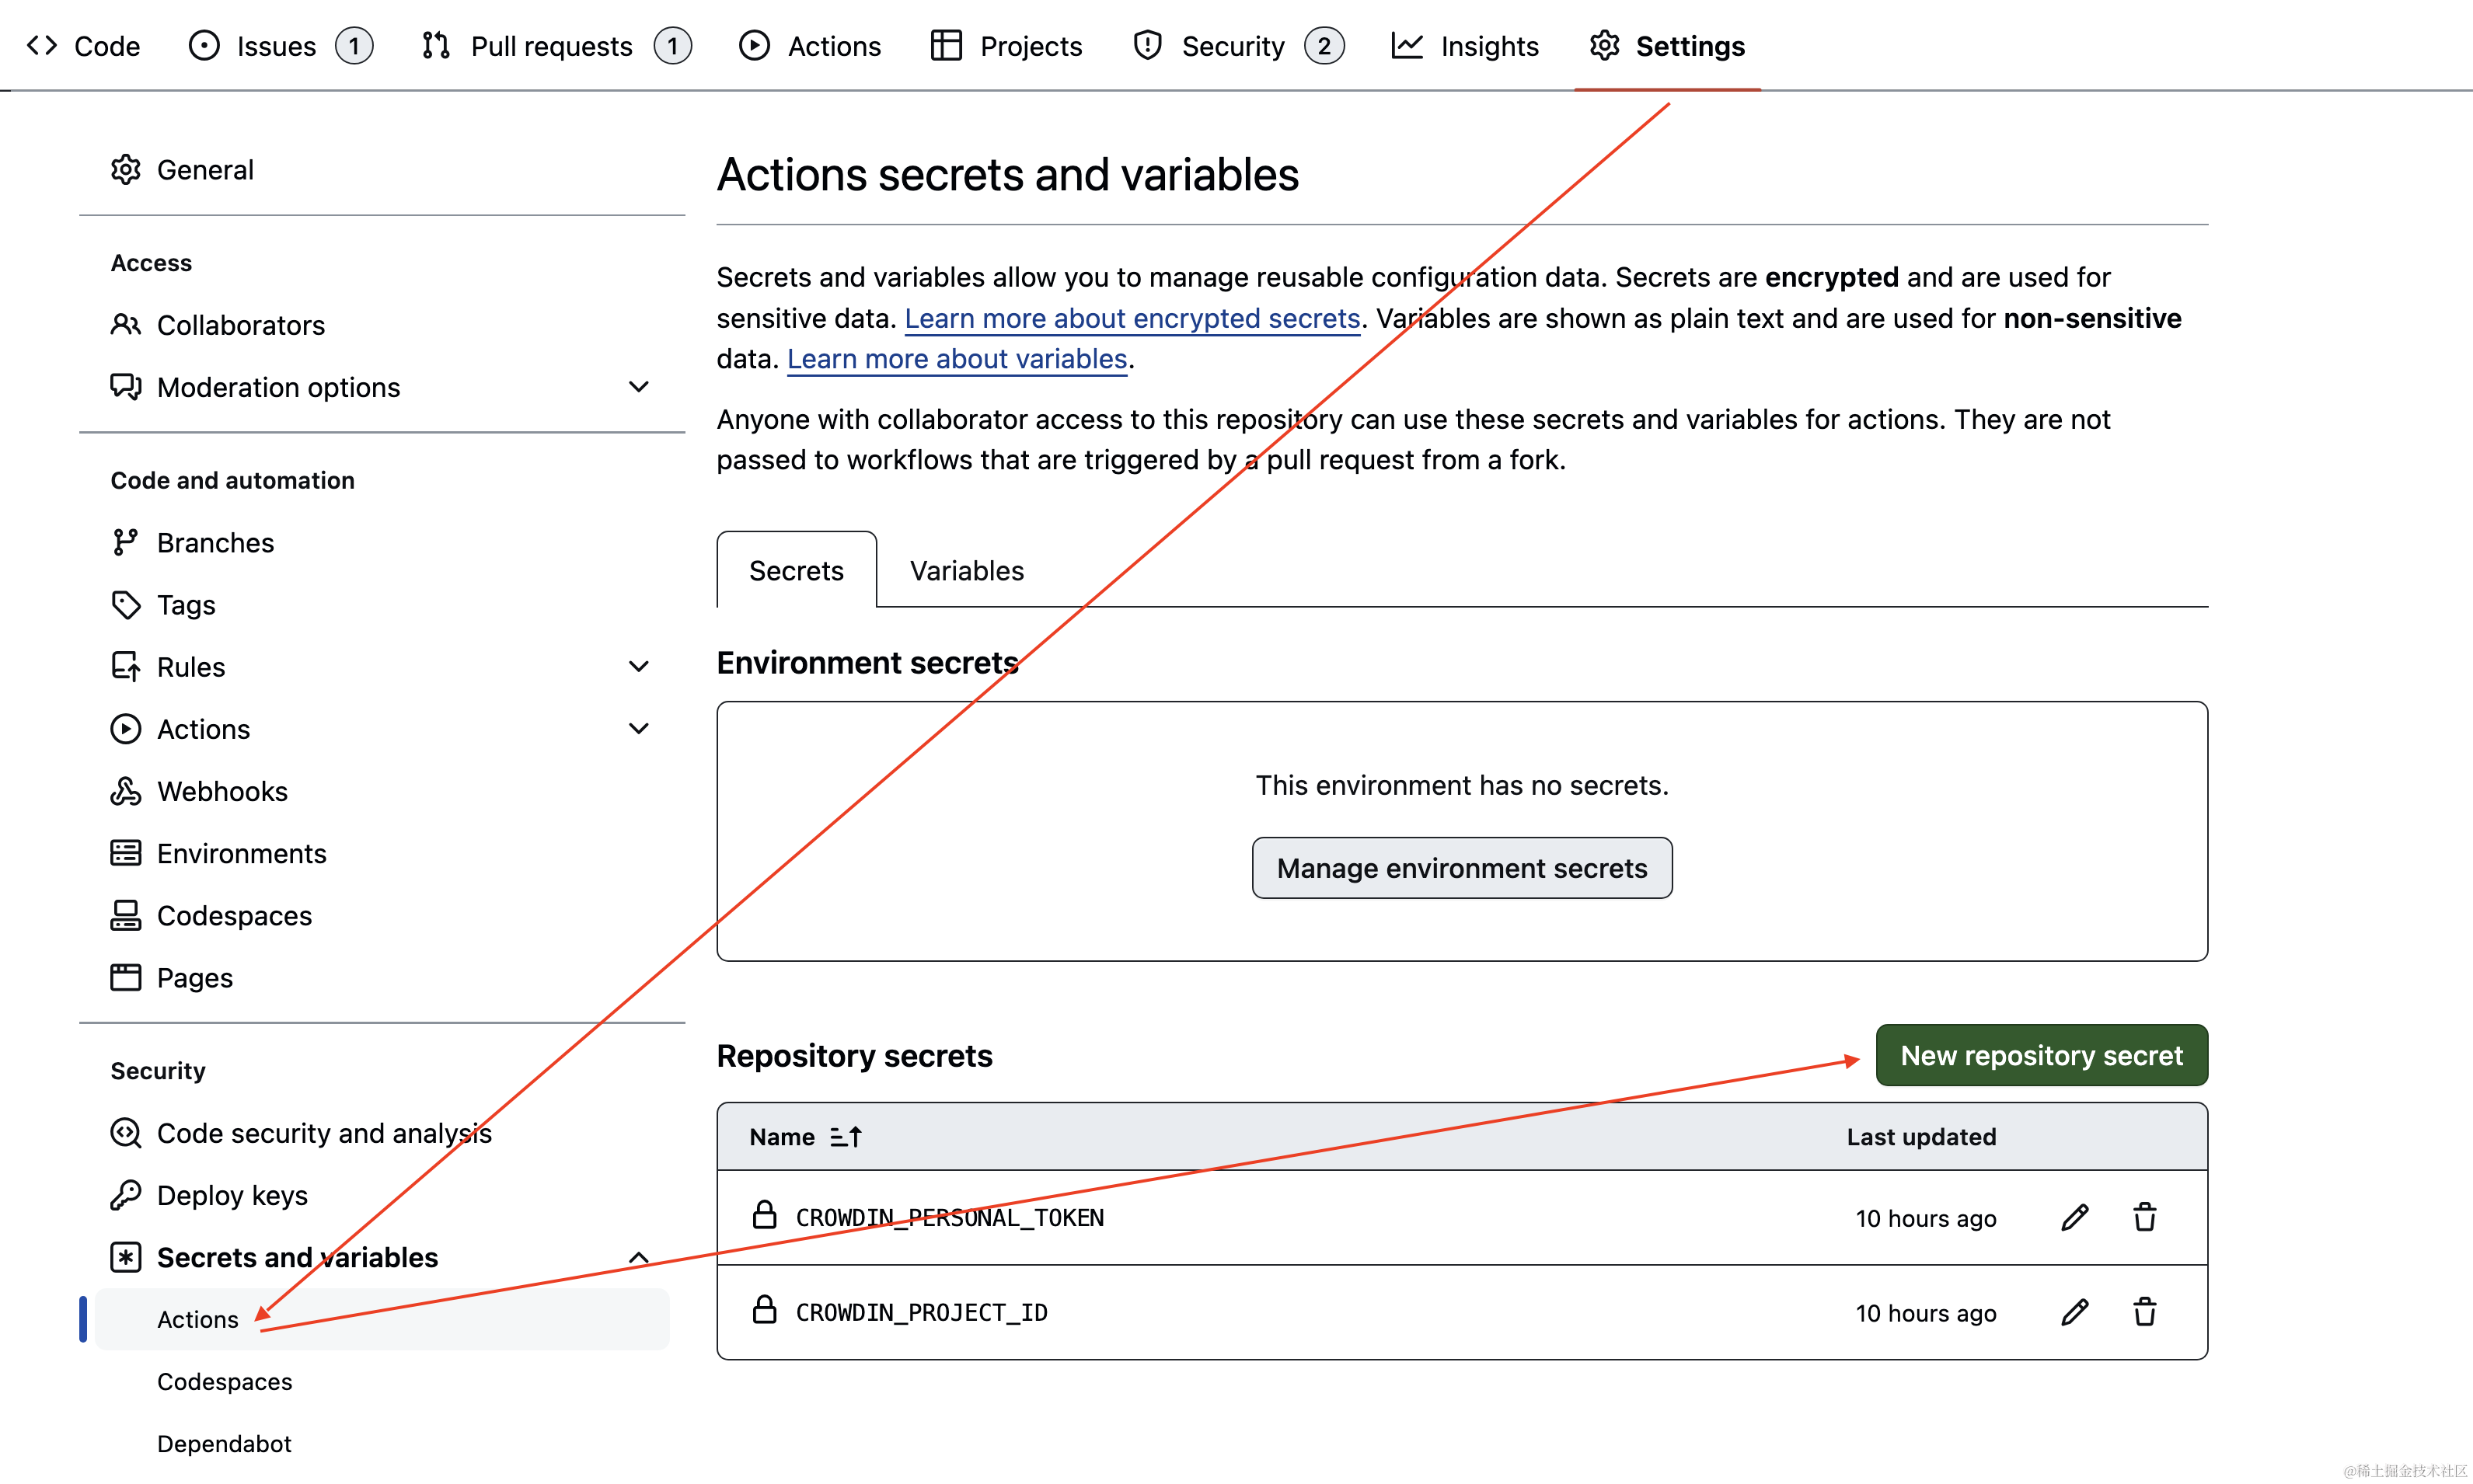Open Deploy keys page
The width and height of the screenshot is (2473, 1484).
tap(232, 1195)
